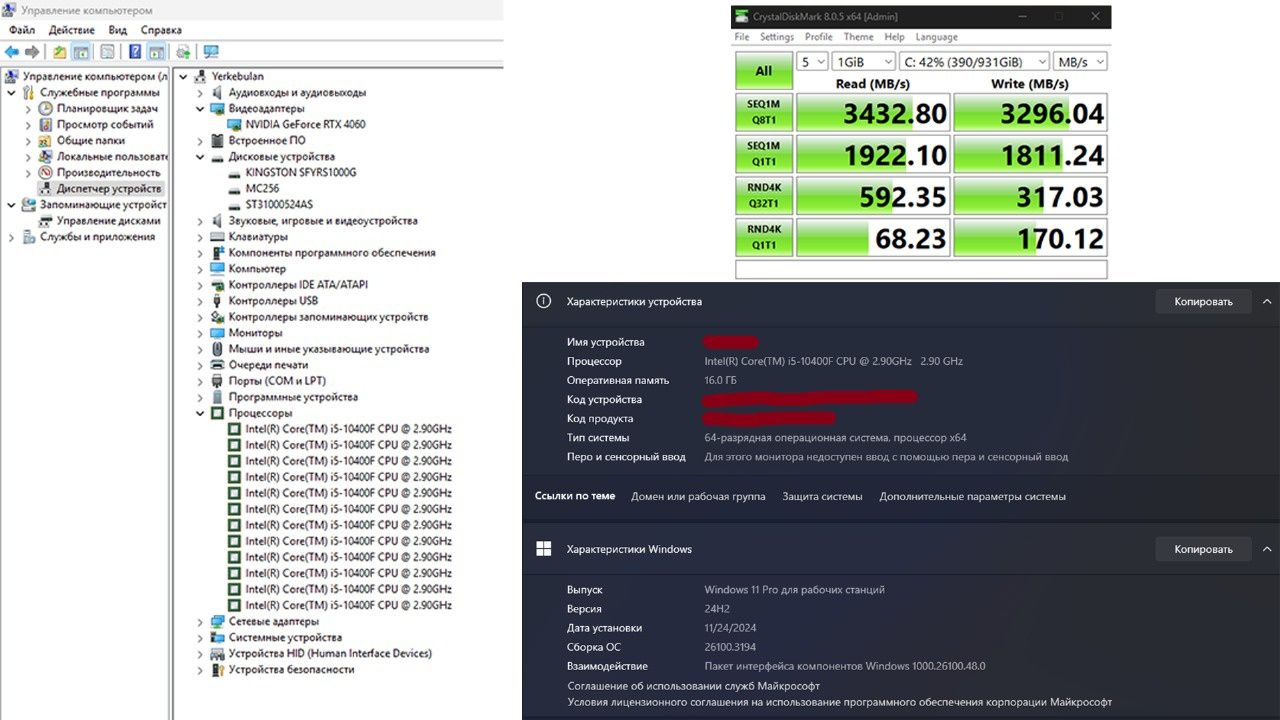
Task: Select the Планировщик задач clock icon
Action: [46, 108]
